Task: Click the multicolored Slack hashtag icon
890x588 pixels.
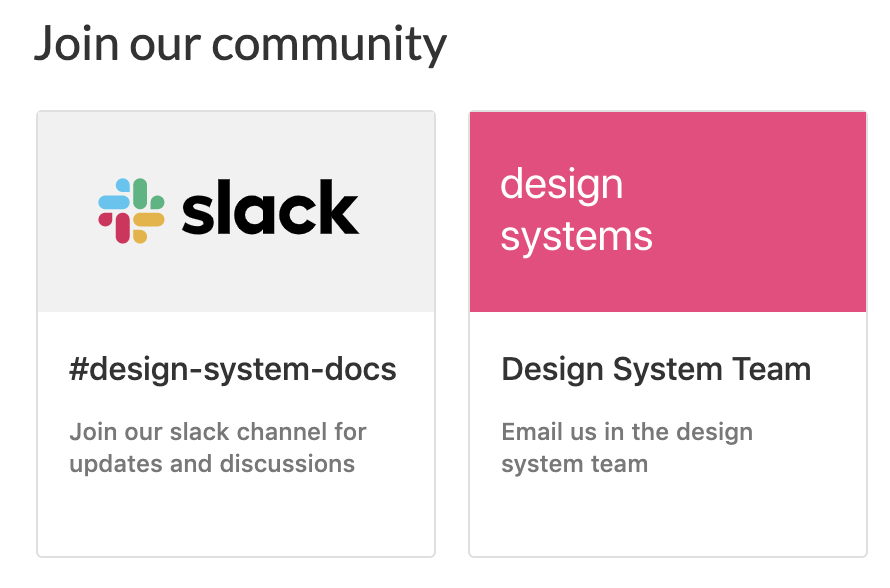Action: (x=131, y=211)
